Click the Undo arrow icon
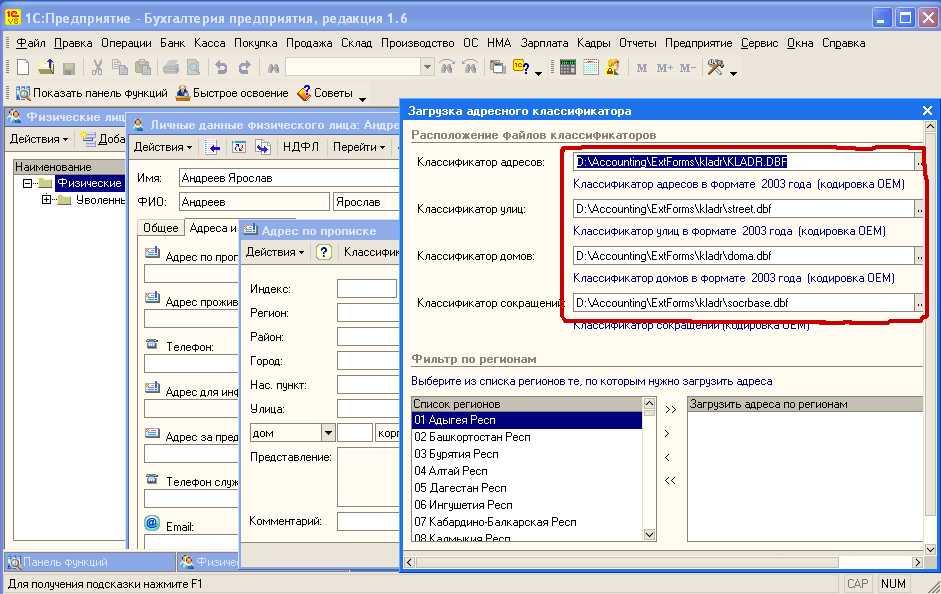 pyautogui.click(x=221, y=68)
